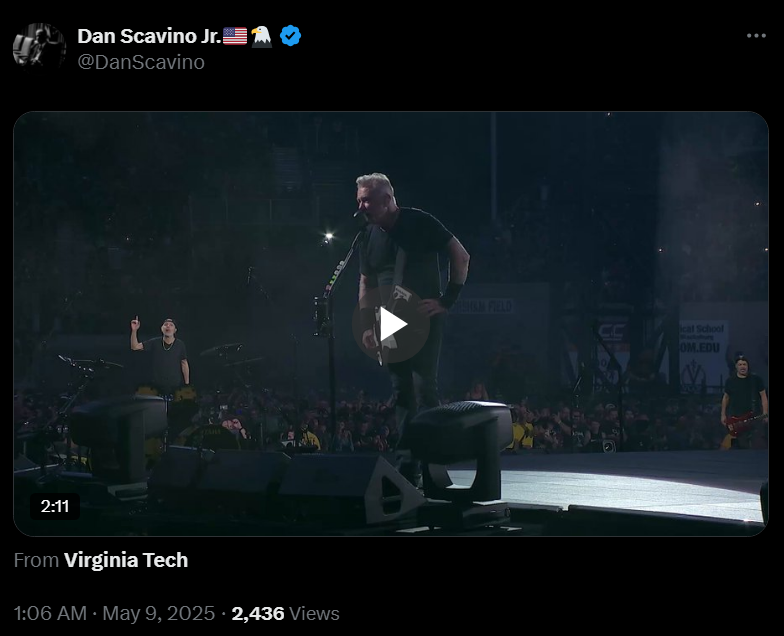Click the eagle emoji beside the name

(262, 36)
